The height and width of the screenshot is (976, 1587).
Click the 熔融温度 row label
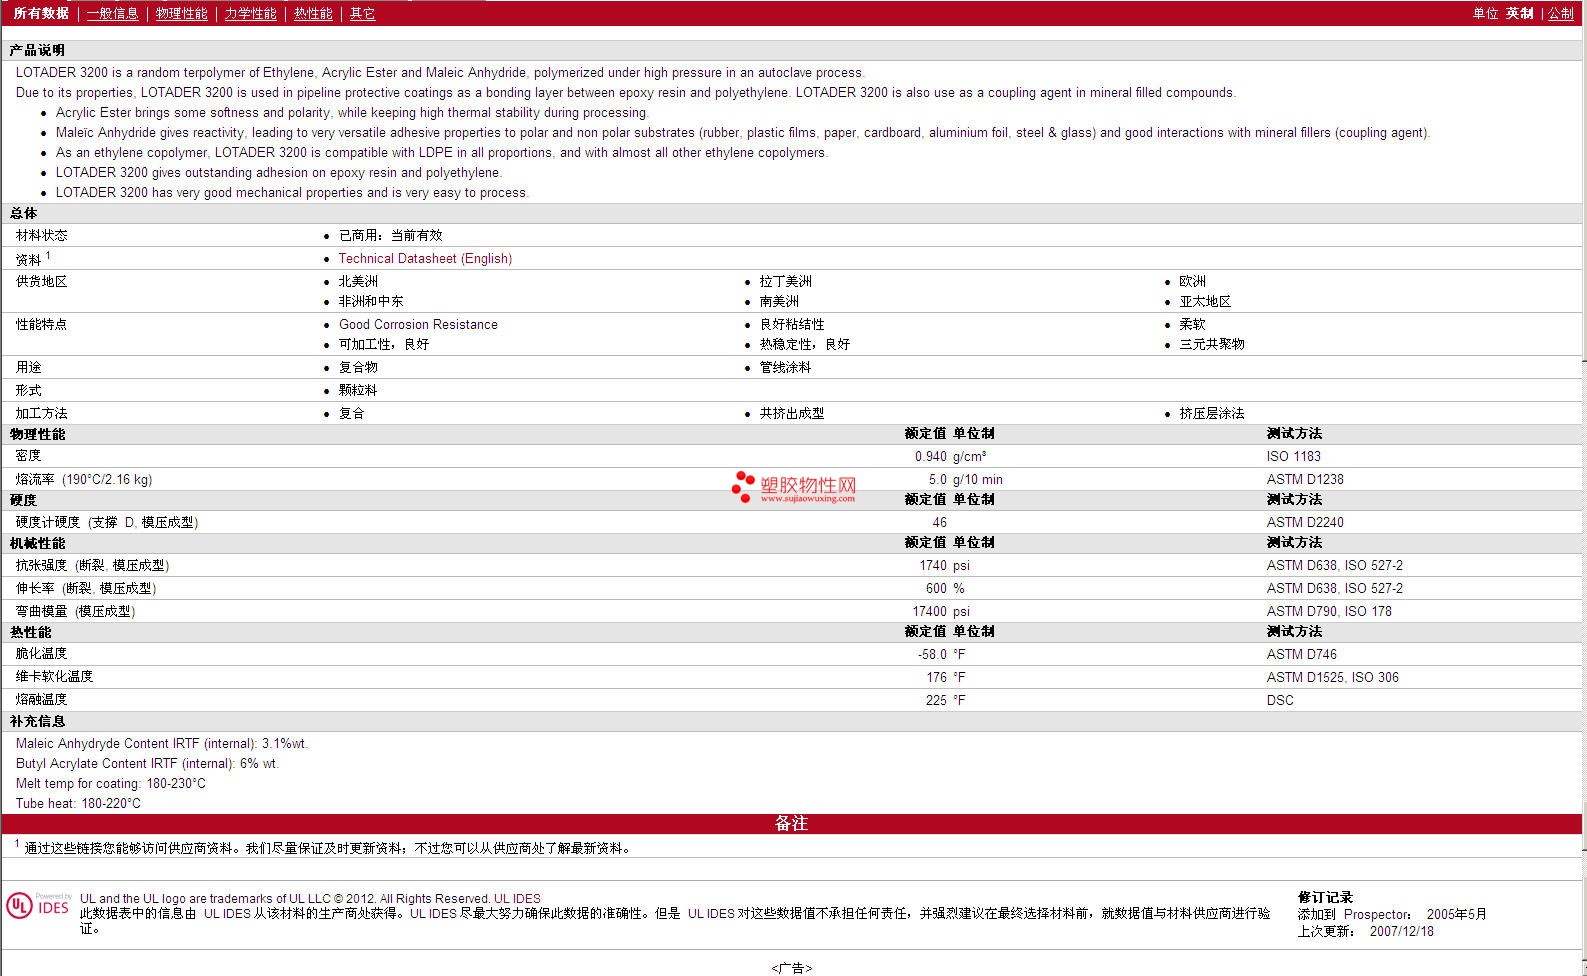click(x=42, y=701)
